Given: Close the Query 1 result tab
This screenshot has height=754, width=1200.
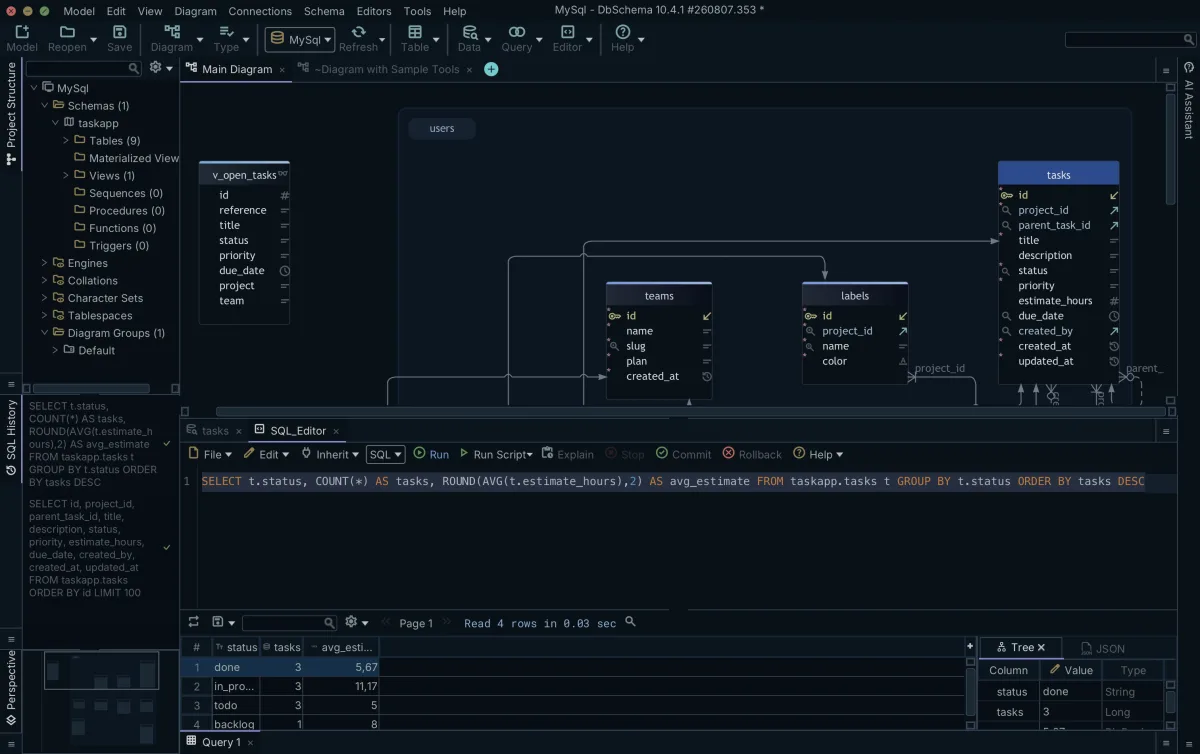Looking at the screenshot, I should tap(250, 743).
